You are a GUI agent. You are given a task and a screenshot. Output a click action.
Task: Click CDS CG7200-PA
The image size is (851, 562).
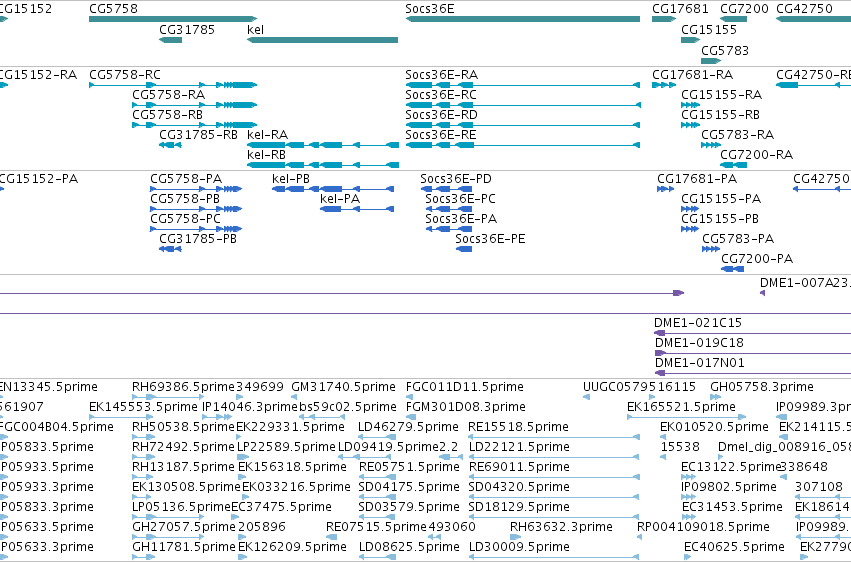click(733, 269)
